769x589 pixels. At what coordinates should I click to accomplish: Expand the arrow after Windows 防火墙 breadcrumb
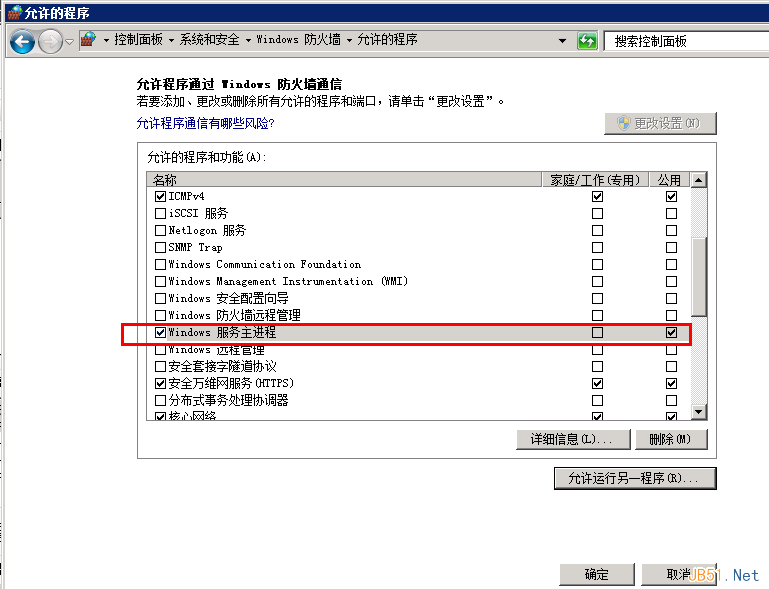pyautogui.click(x=349, y=41)
